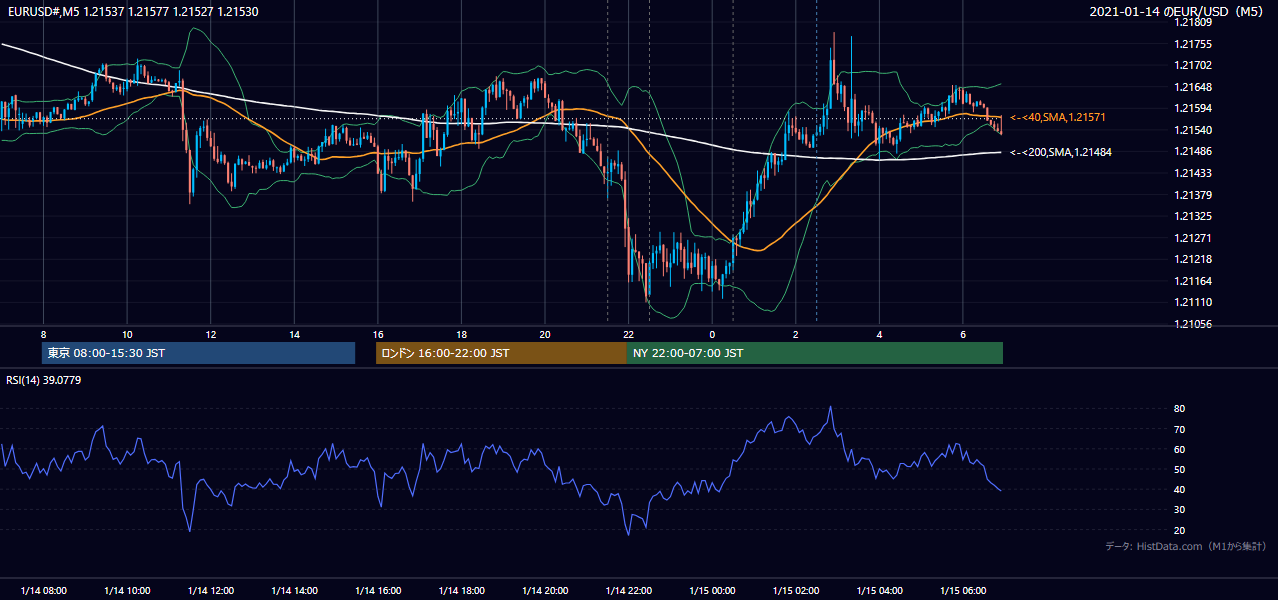Image resolution: width=1278 pixels, height=600 pixels.
Task: Click the ロンドン 16:00-22:00 JST session bar
Action: (x=501, y=353)
